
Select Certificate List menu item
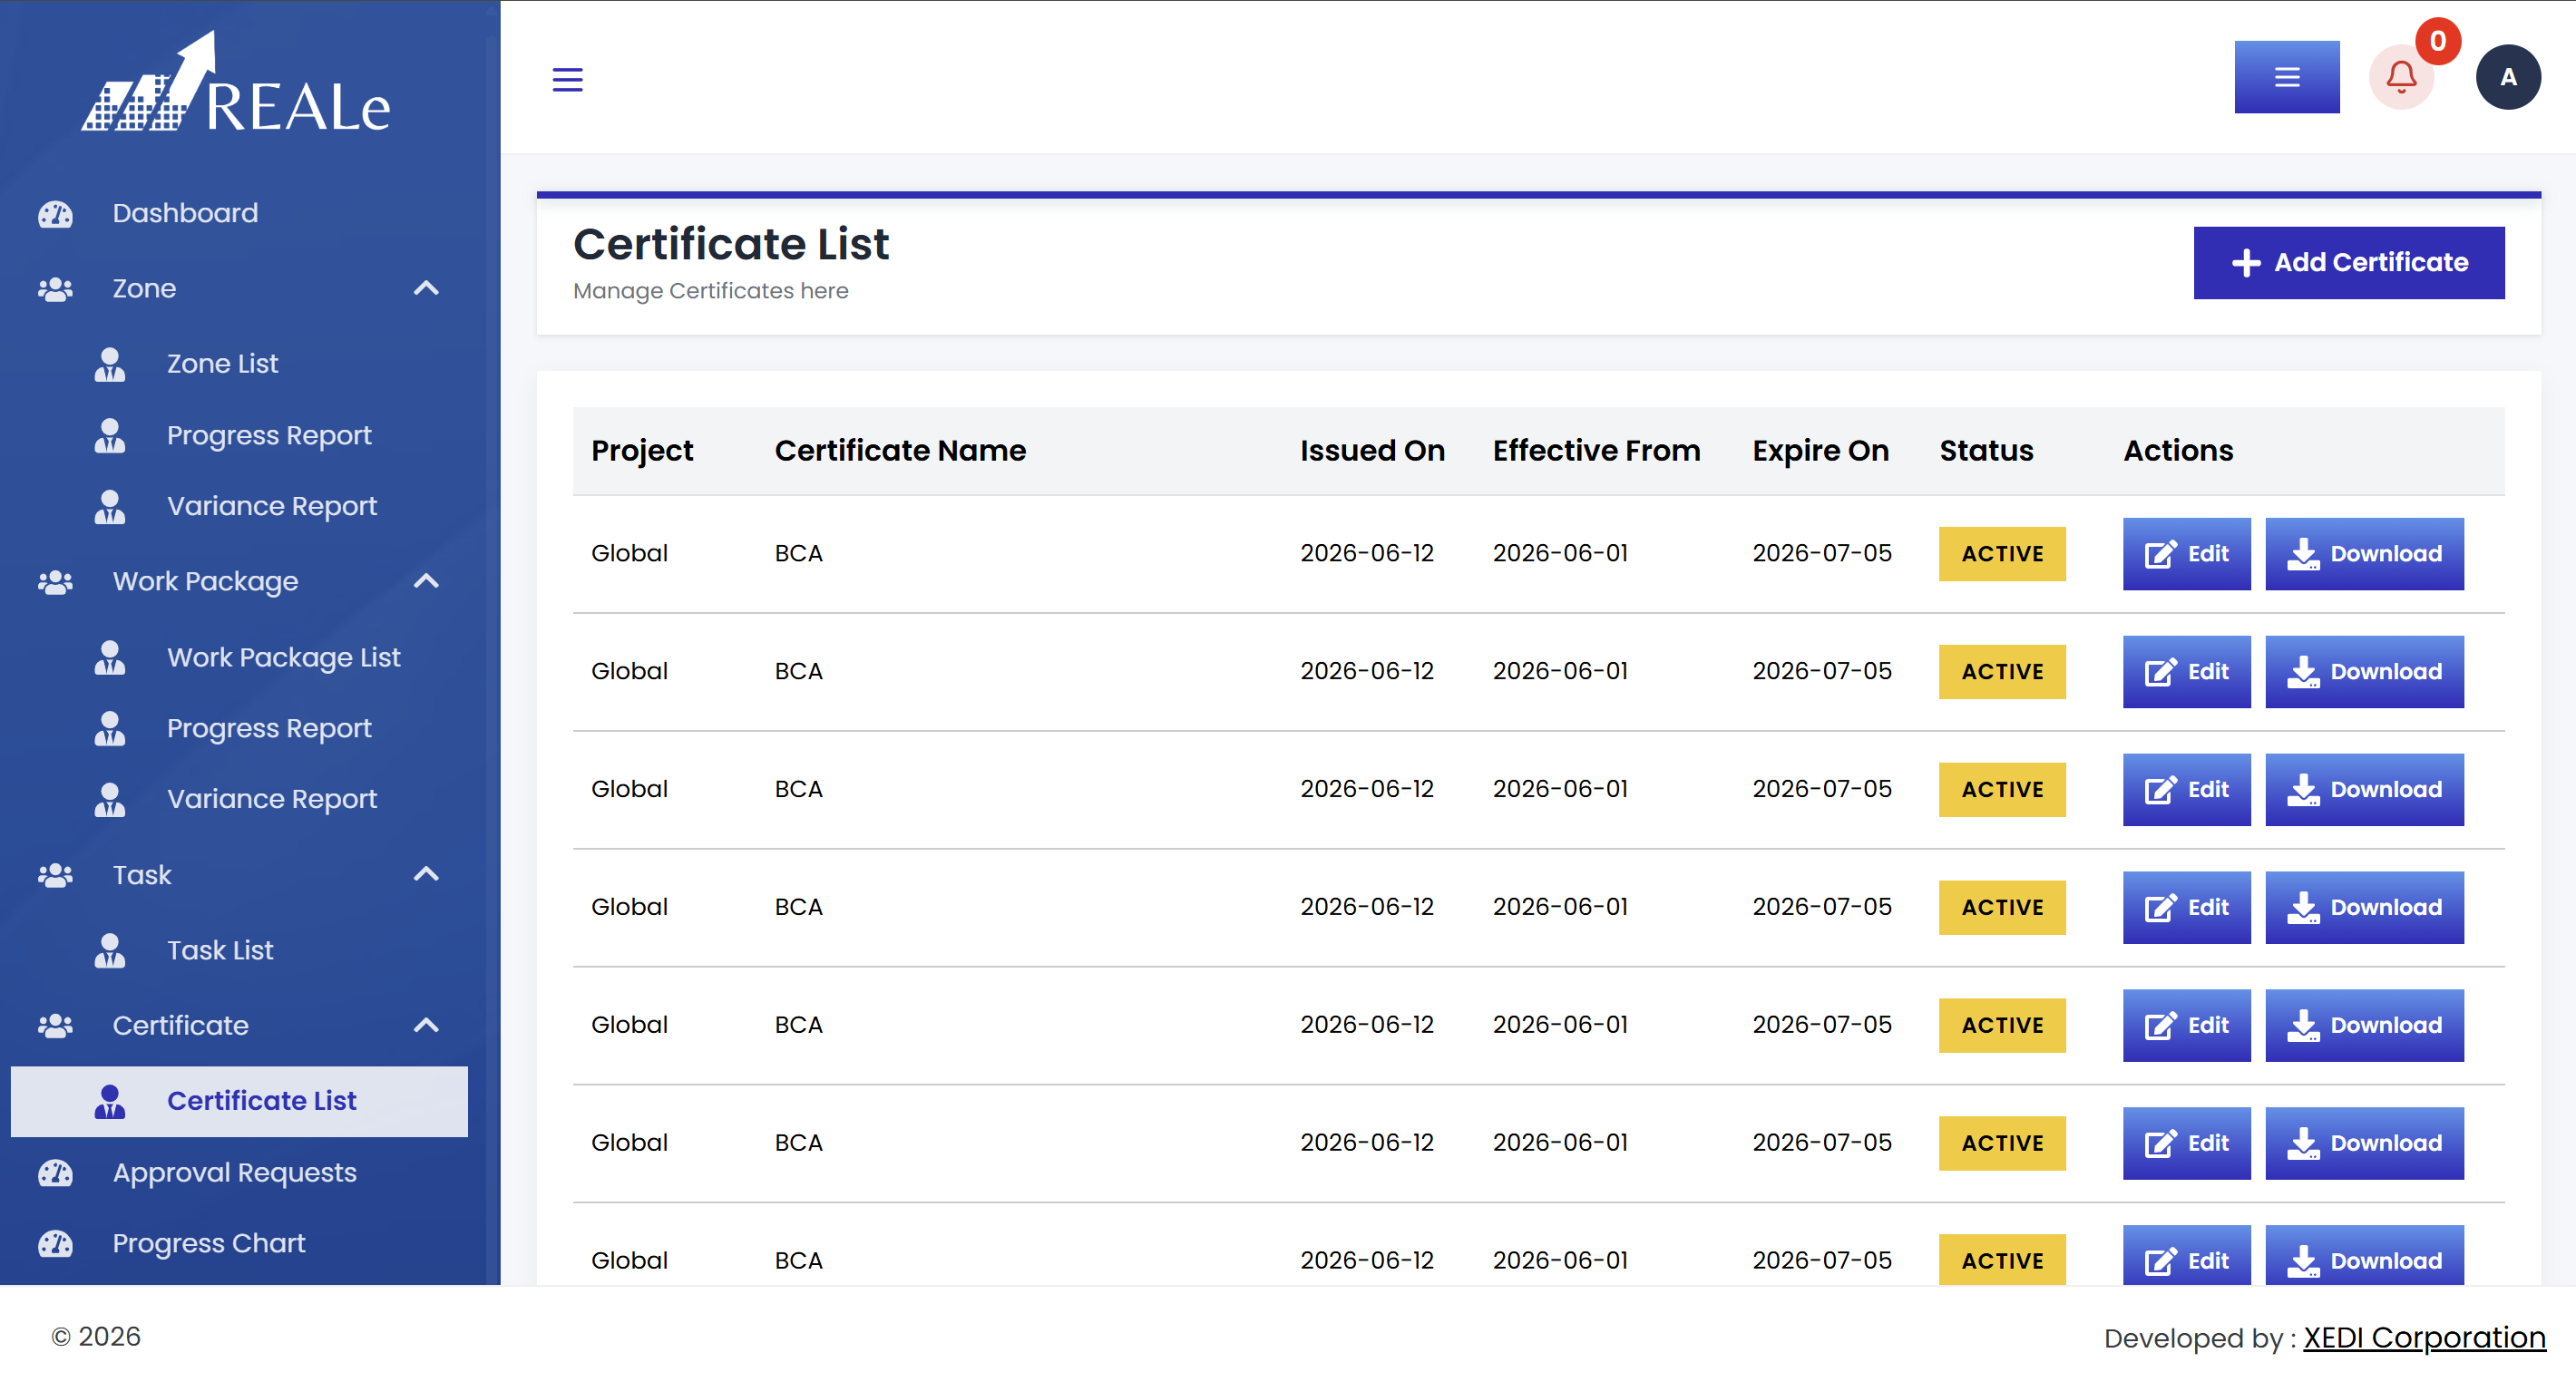pos(239,1101)
